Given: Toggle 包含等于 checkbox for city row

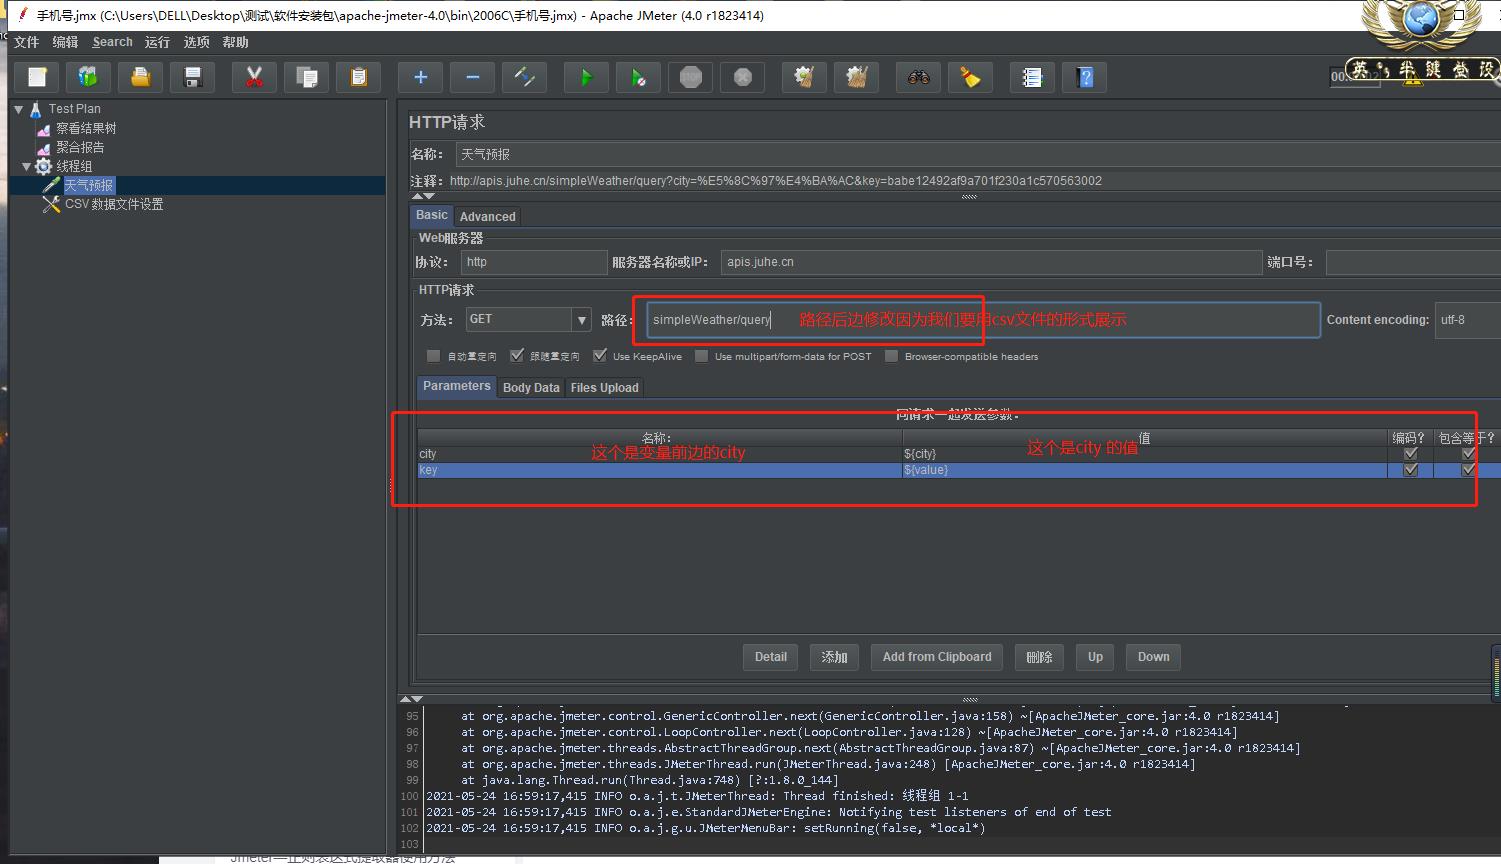Looking at the screenshot, I should [x=1468, y=454].
